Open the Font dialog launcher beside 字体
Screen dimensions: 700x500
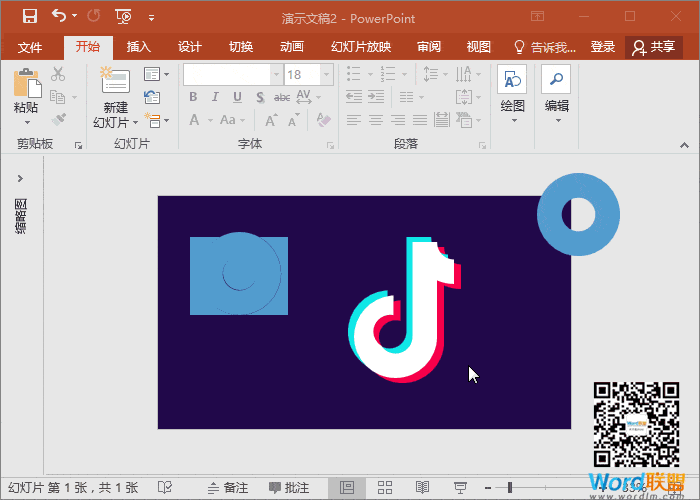pos(330,146)
